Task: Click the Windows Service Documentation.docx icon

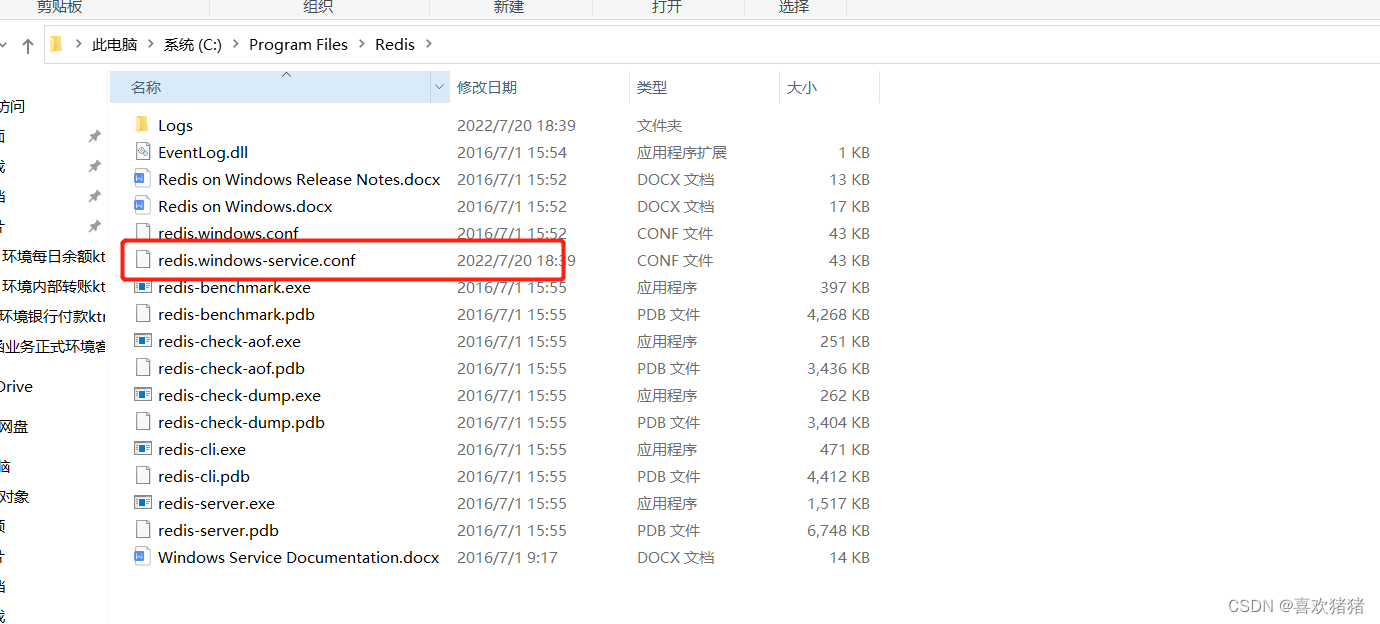Action: [x=142, y=557]
